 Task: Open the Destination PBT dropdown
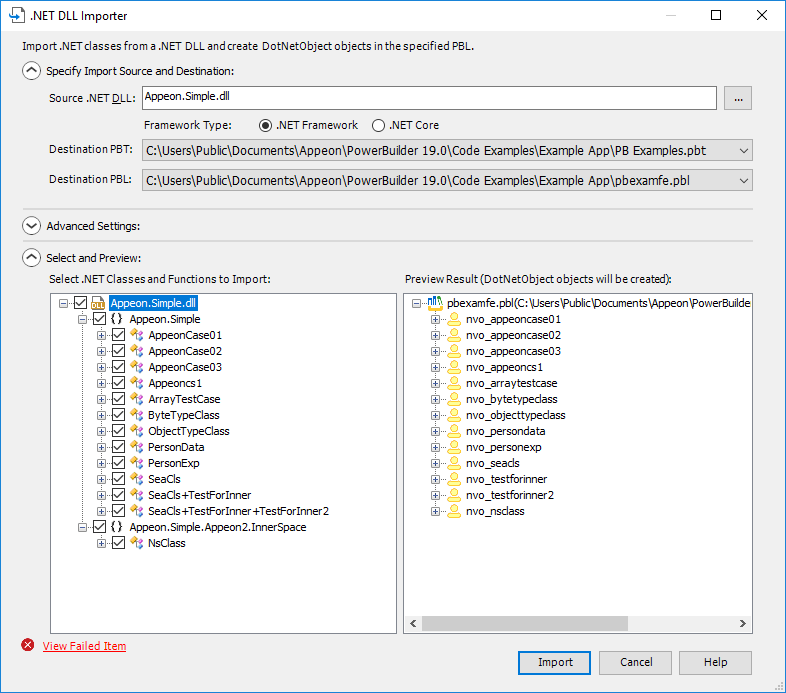click(743, 150)
